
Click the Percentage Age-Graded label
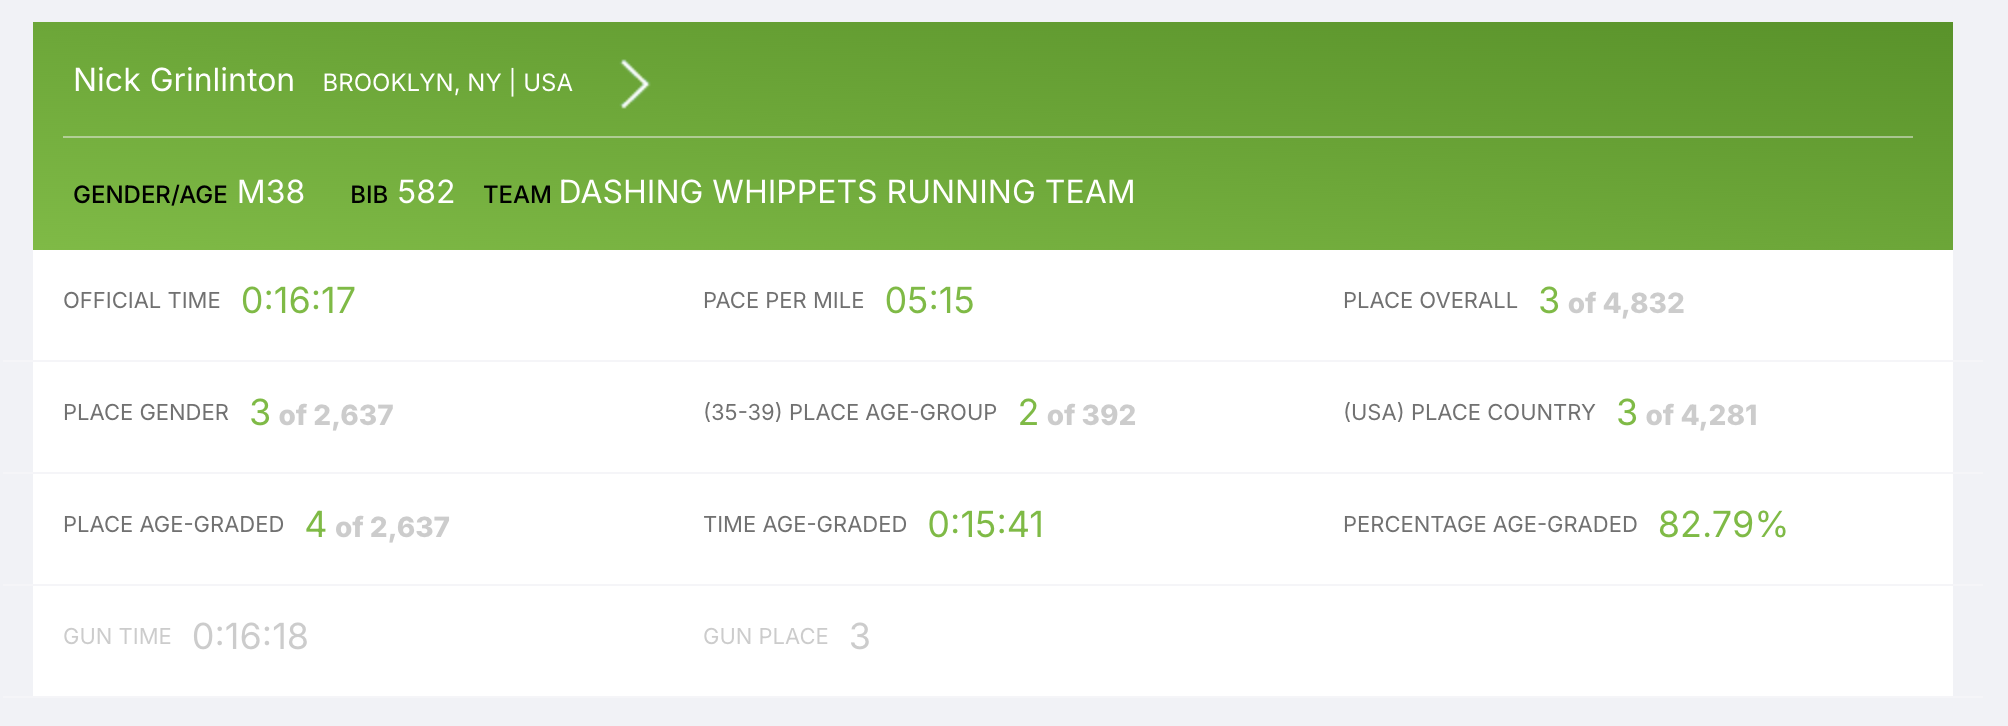1489,525
